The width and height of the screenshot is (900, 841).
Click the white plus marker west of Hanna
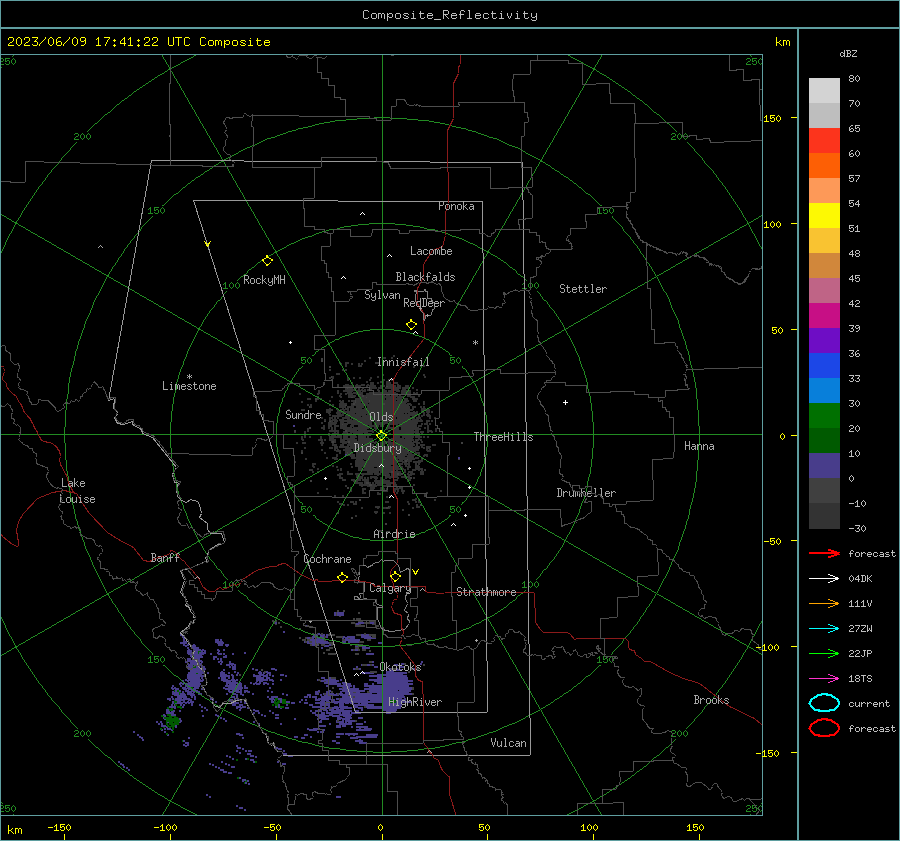[x=565, y=402]
